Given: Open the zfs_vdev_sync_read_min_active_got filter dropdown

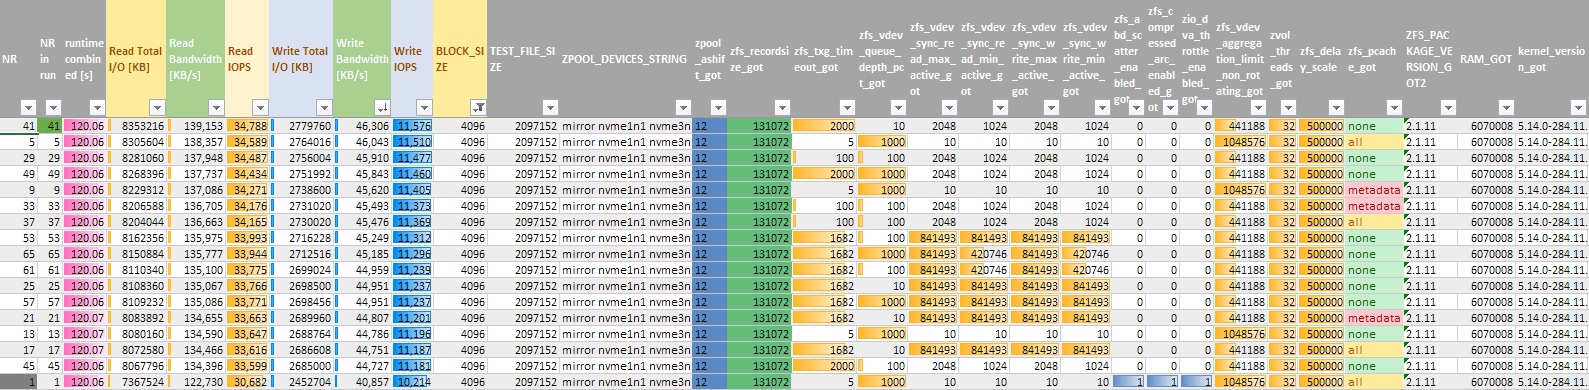Looking at the screenshot, I should click(x=999, y=107).
